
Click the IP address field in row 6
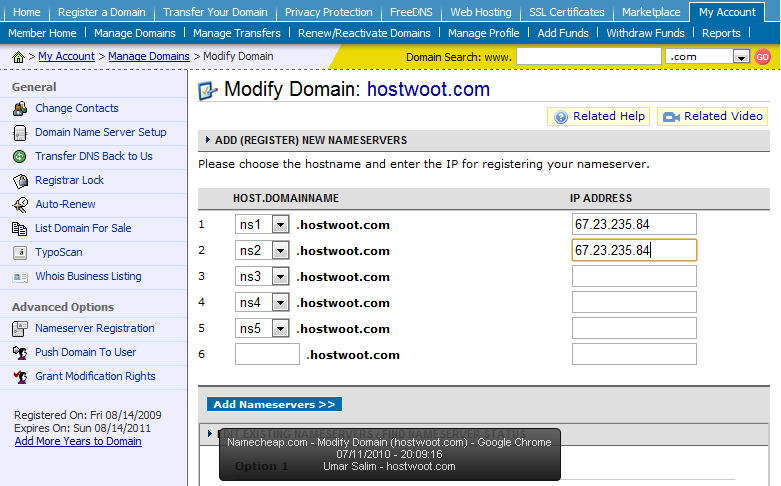(x=634, y=354)
